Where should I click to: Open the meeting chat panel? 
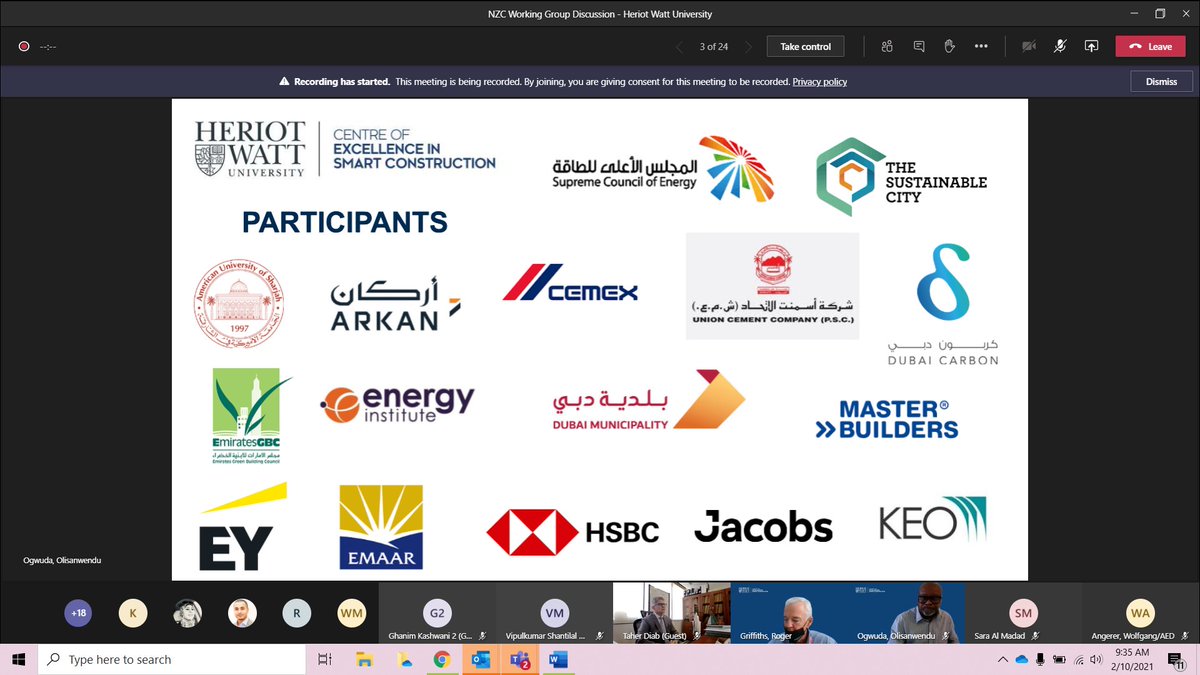pos(918,45)
